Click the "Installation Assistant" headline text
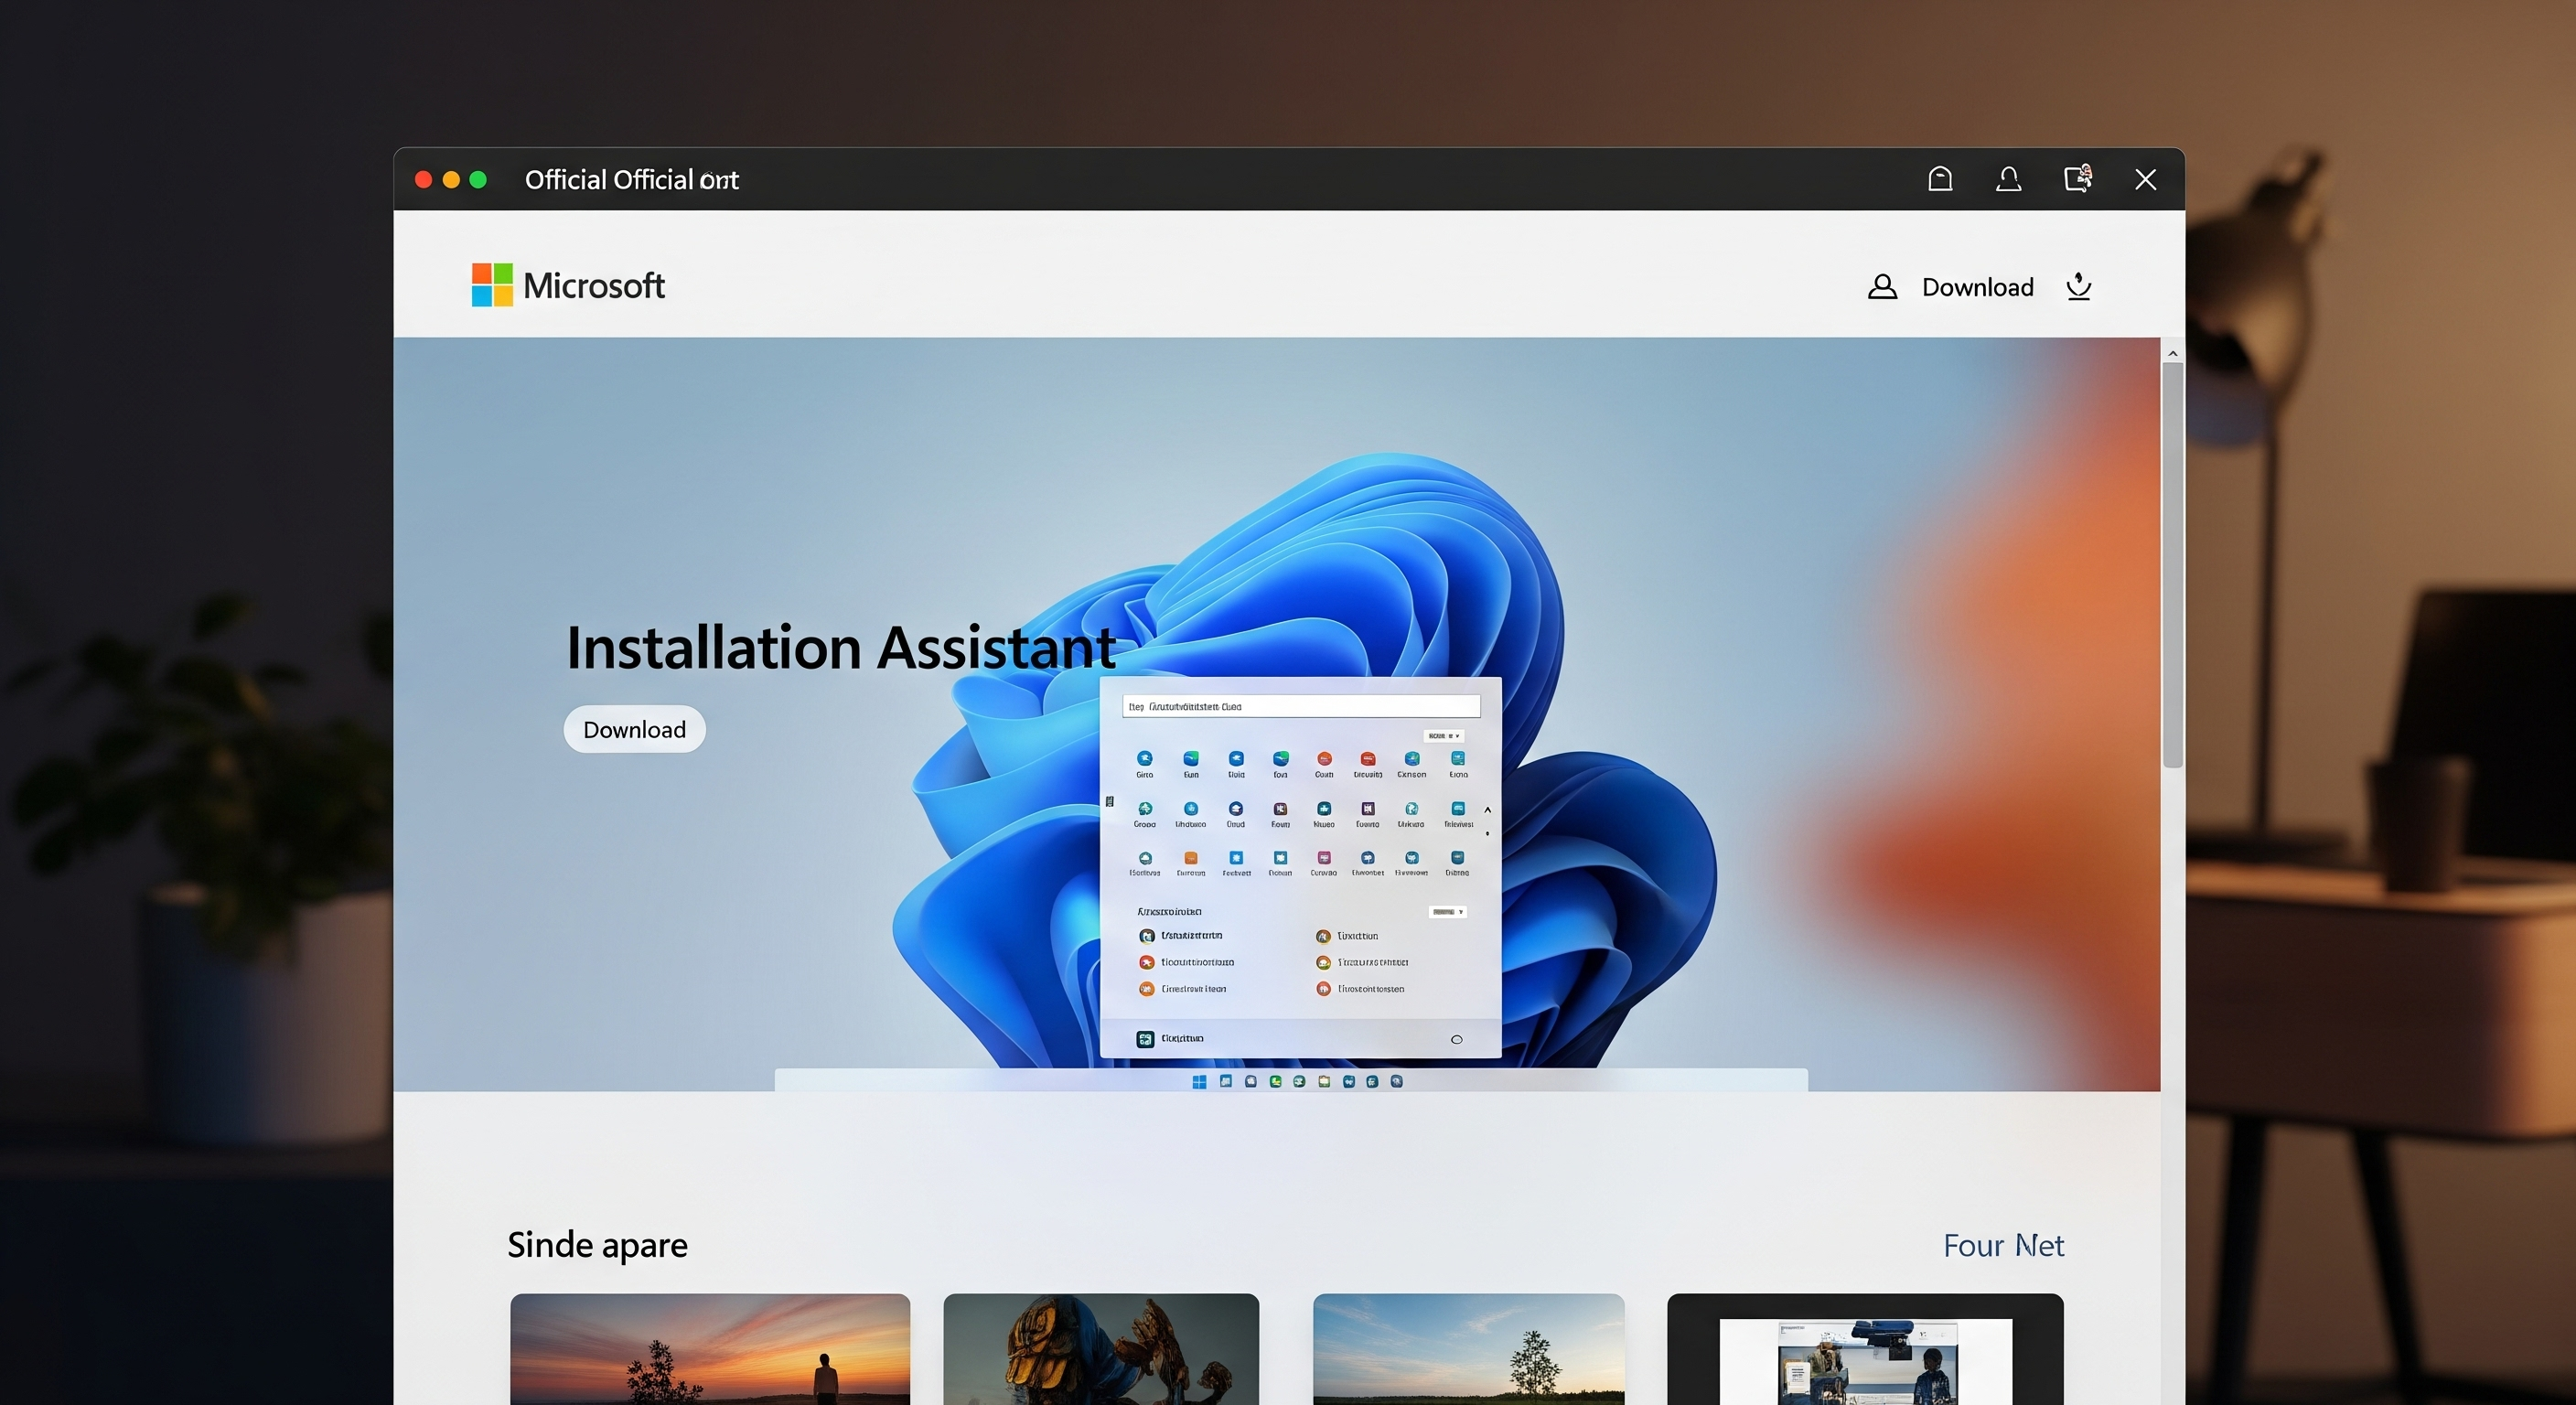 841,647
